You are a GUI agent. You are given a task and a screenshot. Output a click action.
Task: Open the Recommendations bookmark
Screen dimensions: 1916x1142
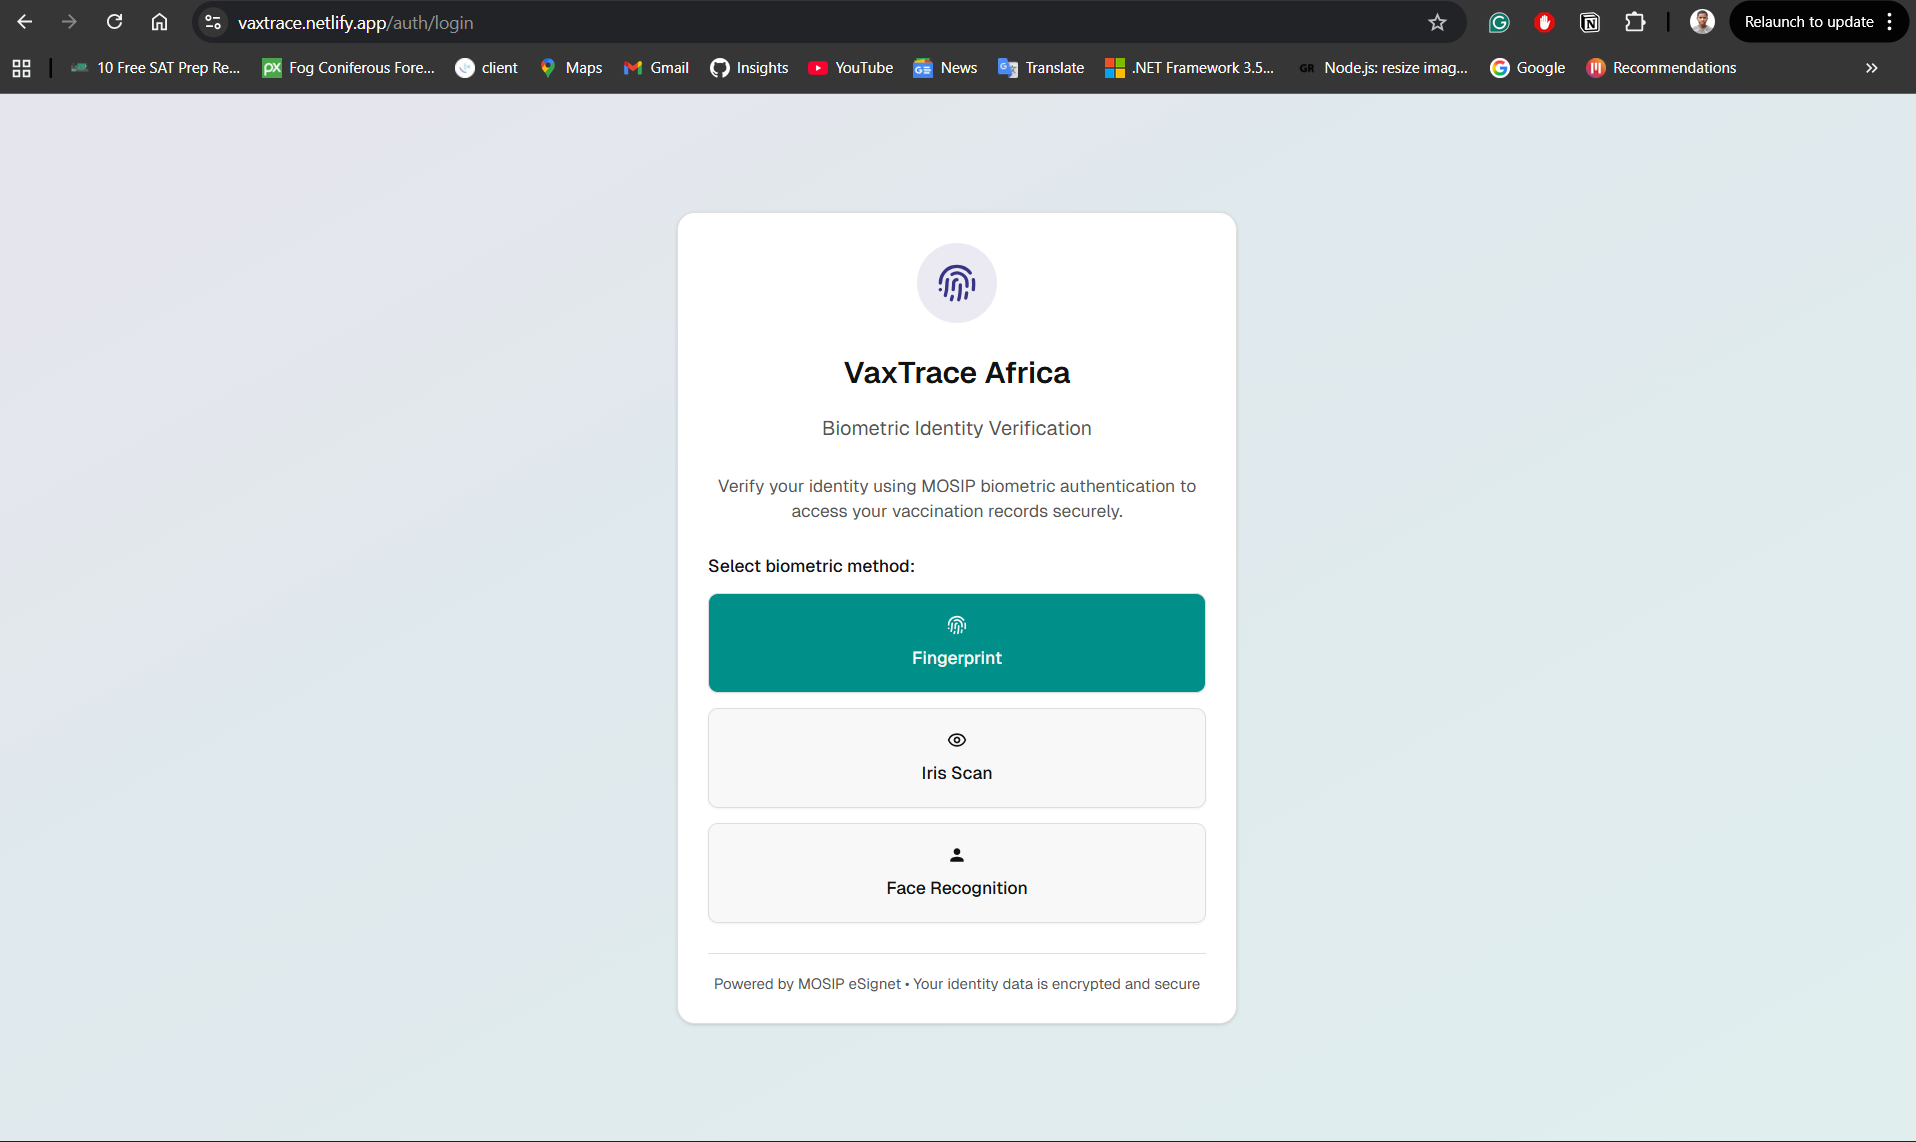[1661, 68]
